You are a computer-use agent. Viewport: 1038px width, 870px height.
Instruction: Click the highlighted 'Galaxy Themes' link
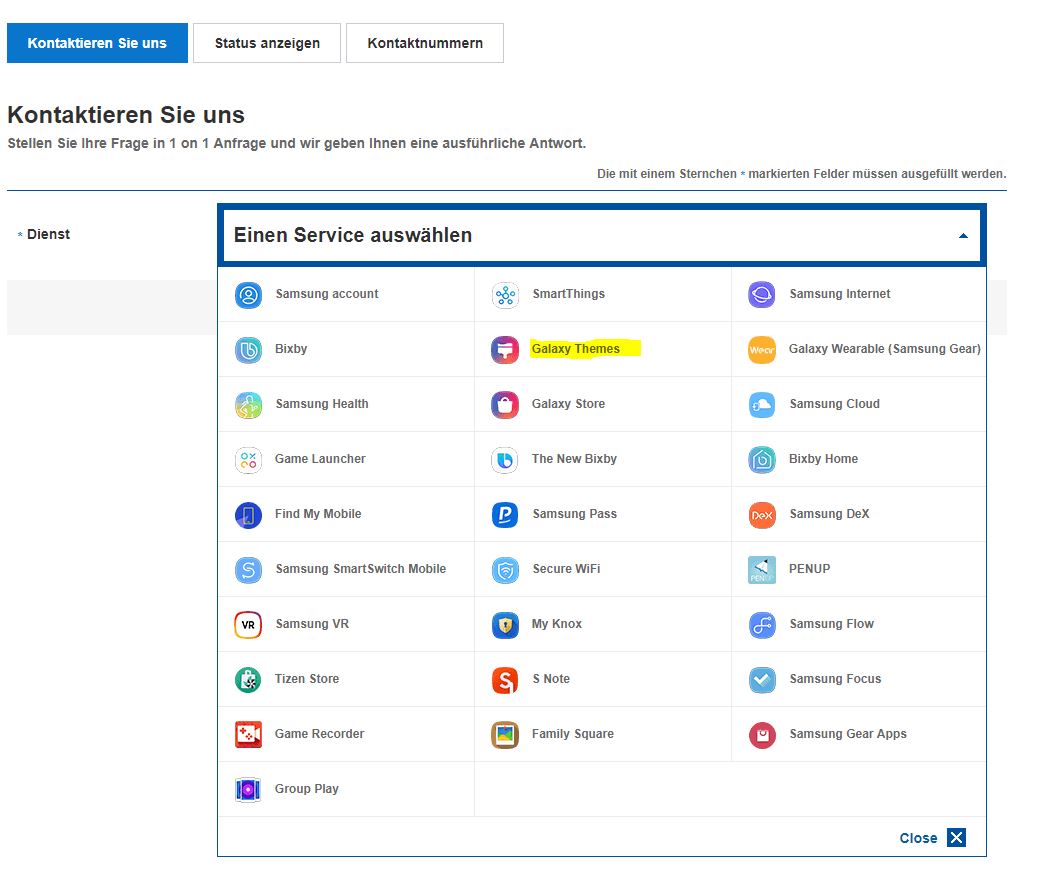coord(576,349)
